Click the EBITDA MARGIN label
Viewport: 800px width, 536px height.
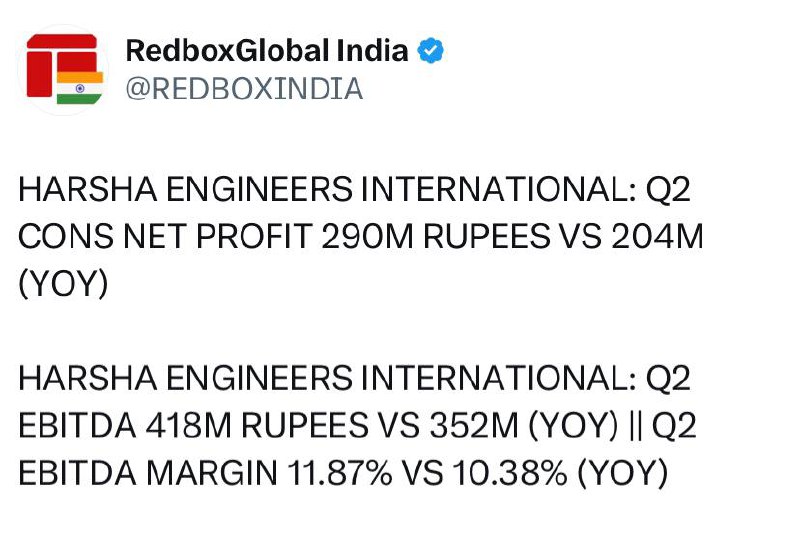148,473
